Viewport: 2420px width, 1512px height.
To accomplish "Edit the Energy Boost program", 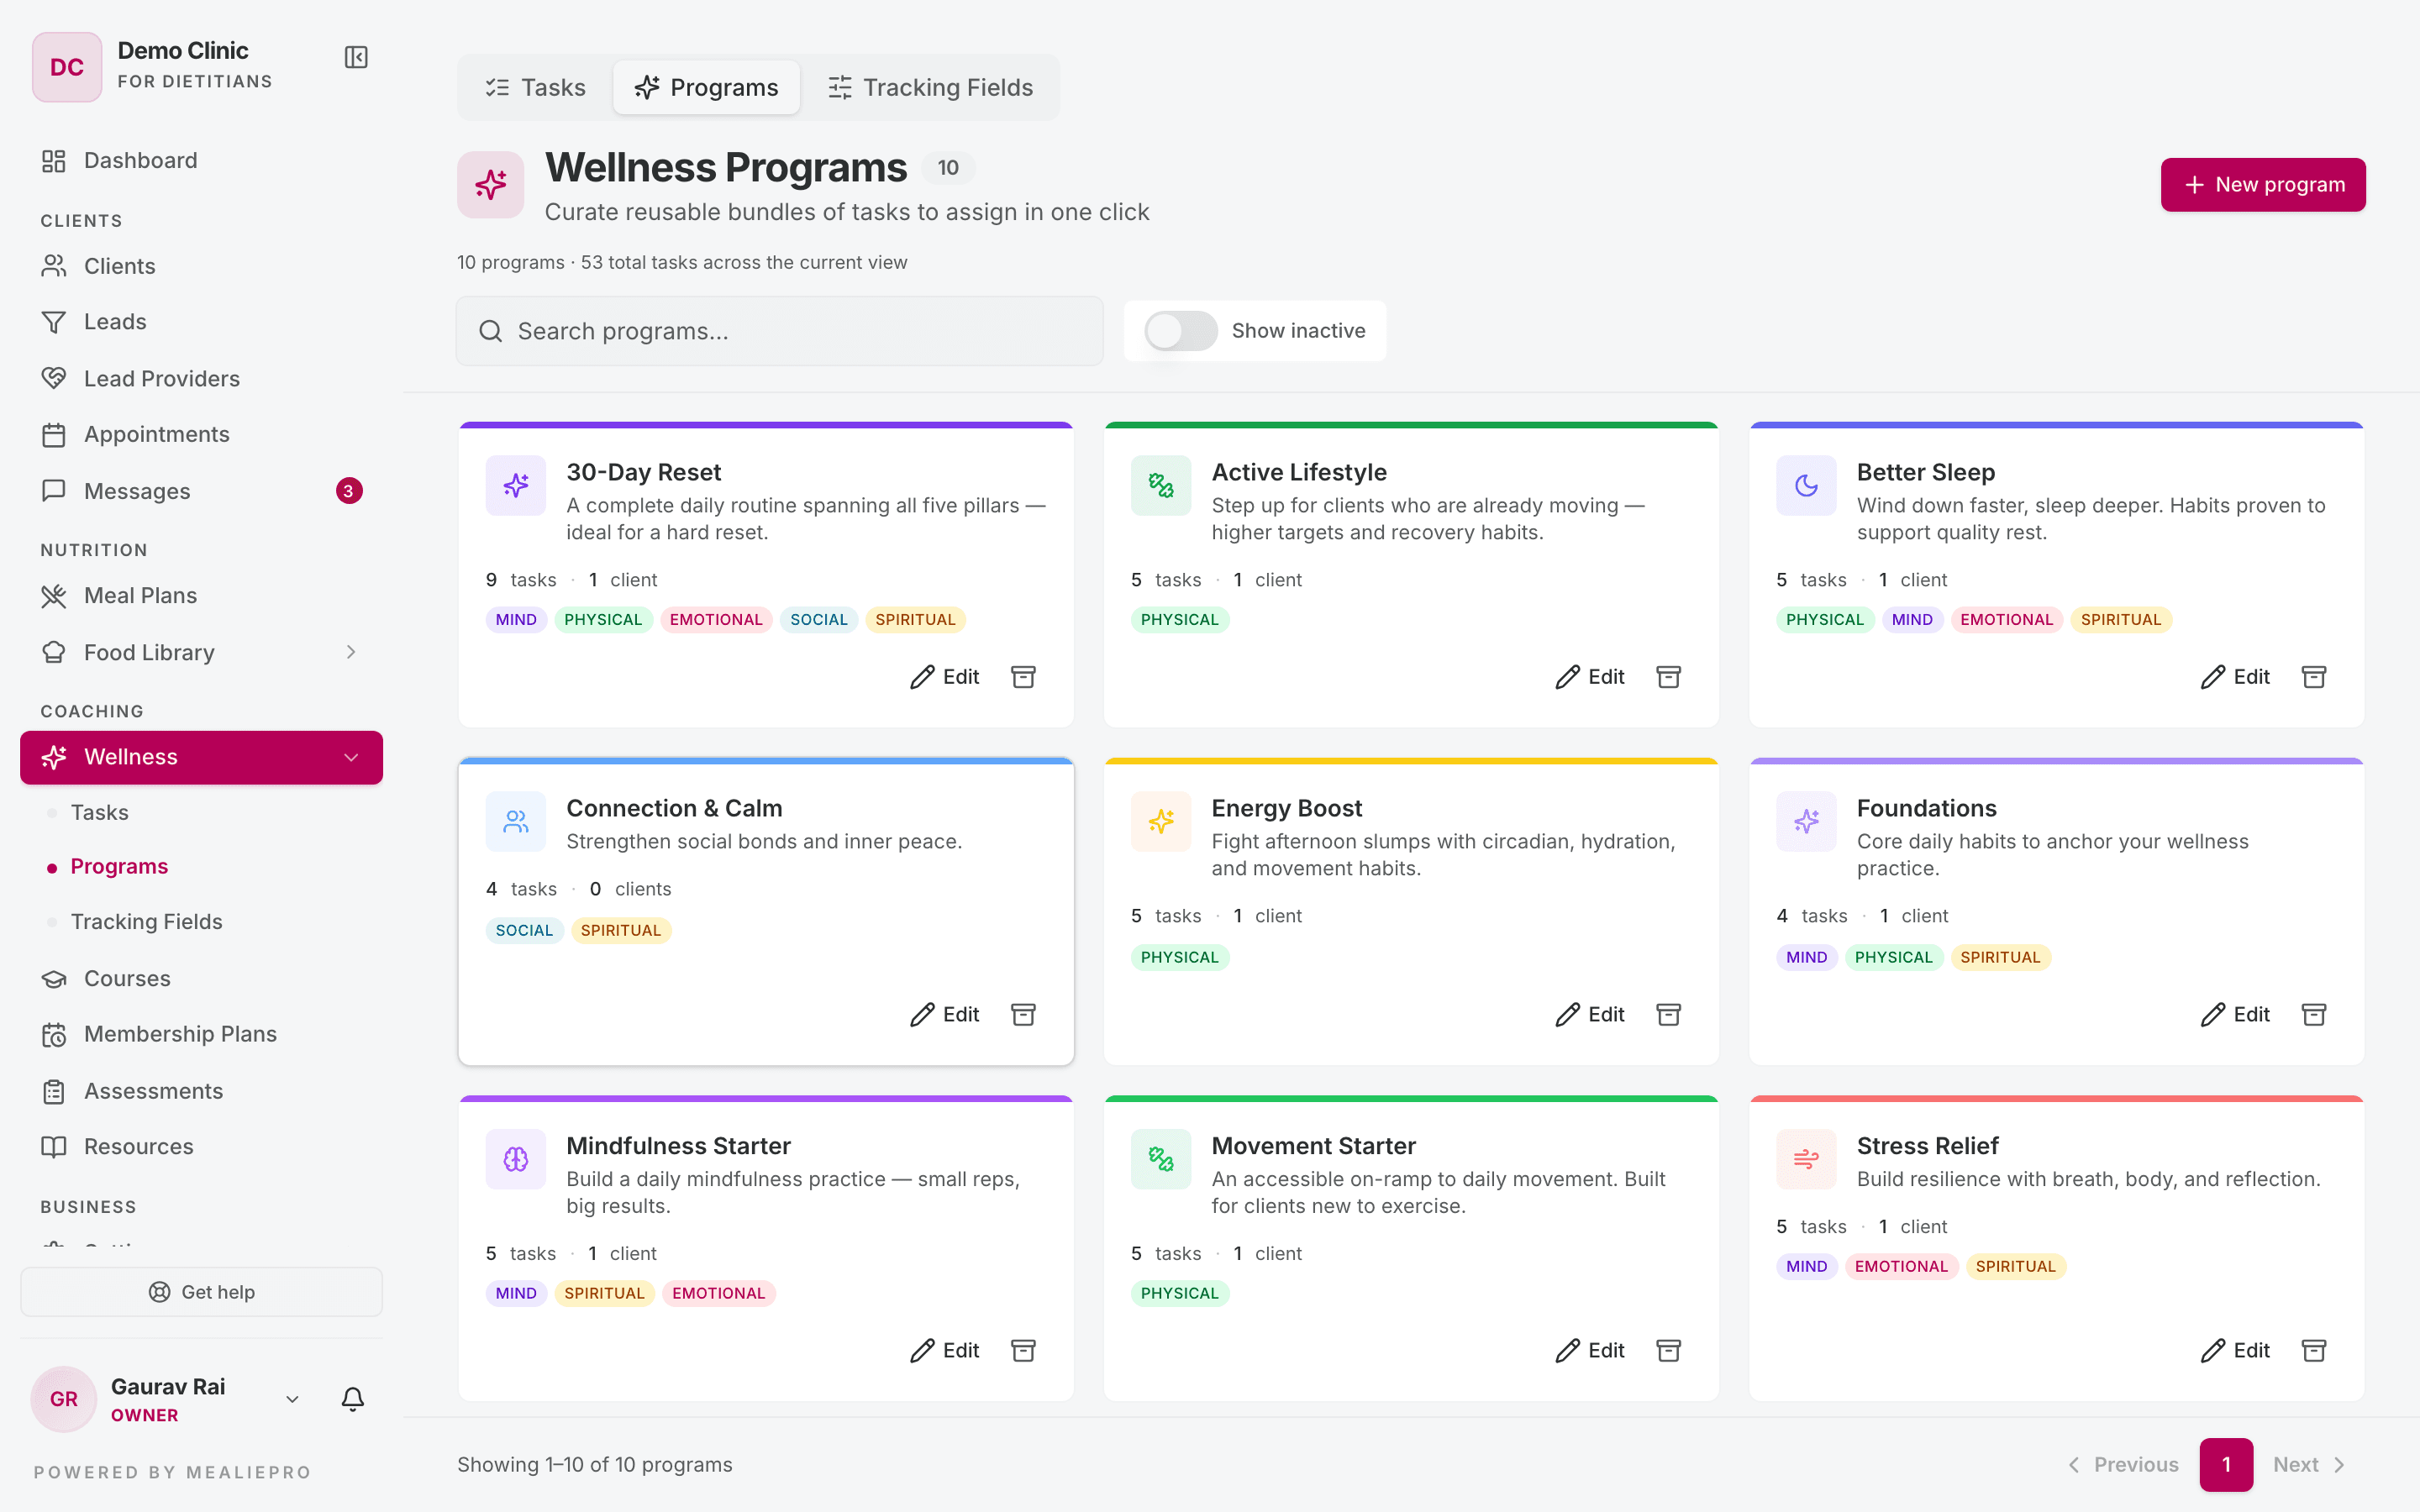I will [1590, 1014].
